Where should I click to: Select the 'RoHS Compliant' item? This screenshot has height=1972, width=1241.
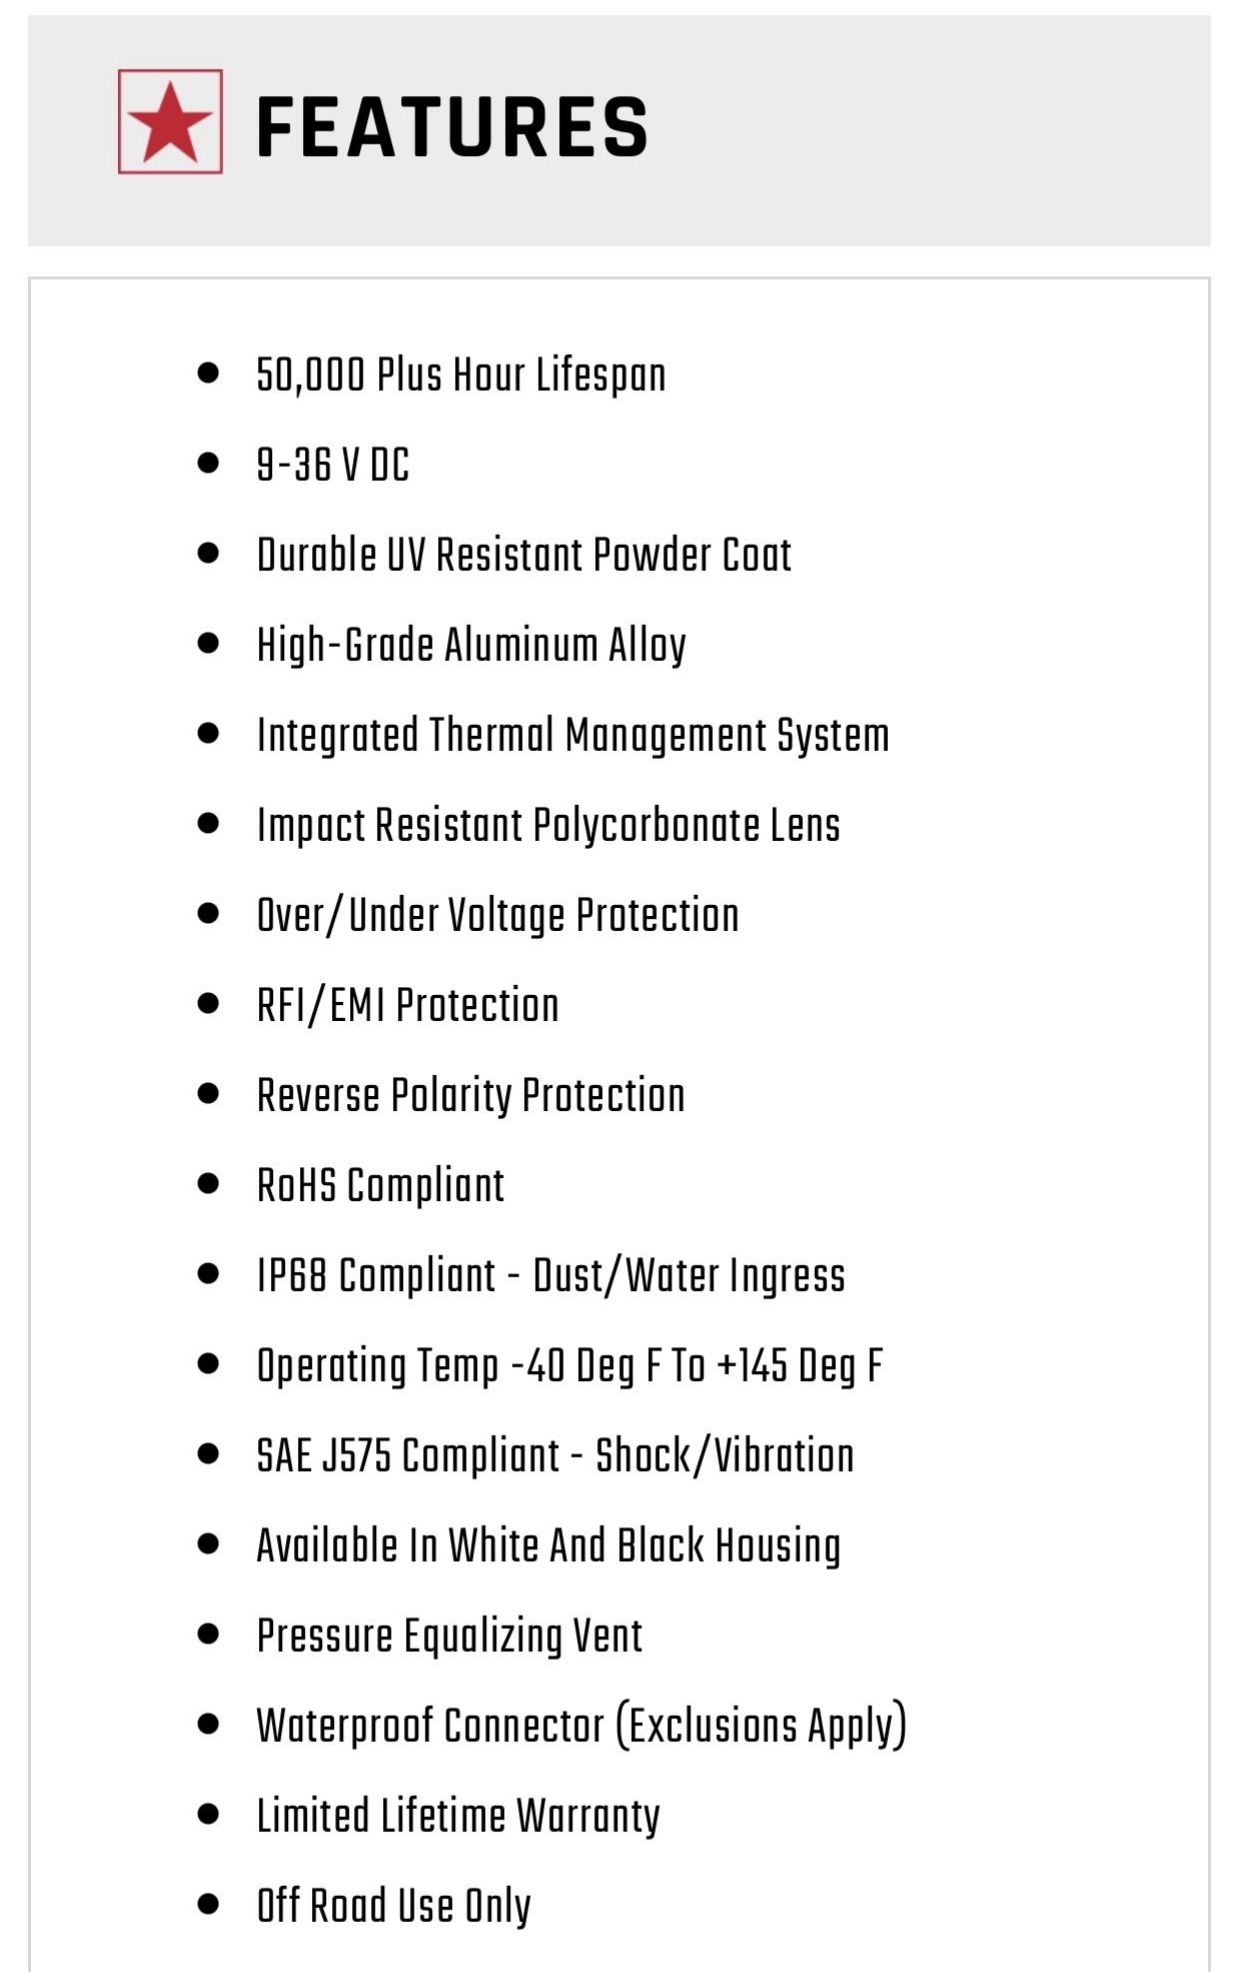click(380, 1186)
